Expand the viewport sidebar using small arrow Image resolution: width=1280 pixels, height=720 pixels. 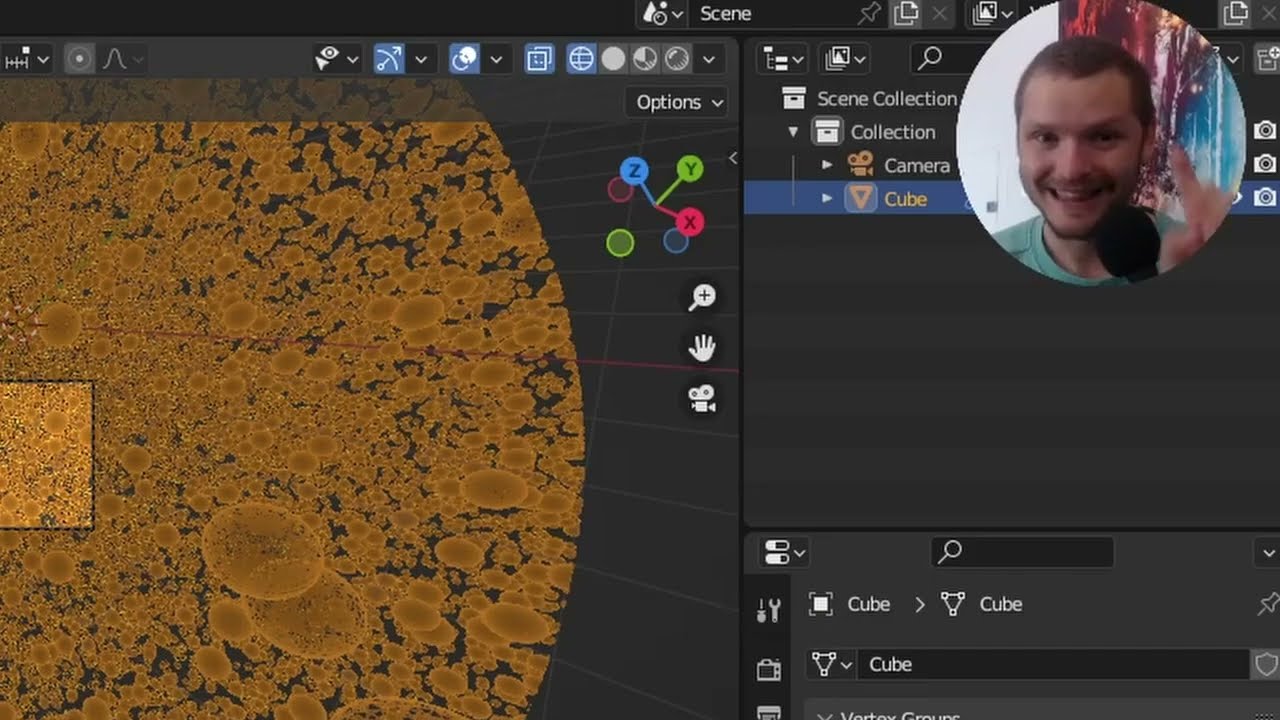[733, 158]
